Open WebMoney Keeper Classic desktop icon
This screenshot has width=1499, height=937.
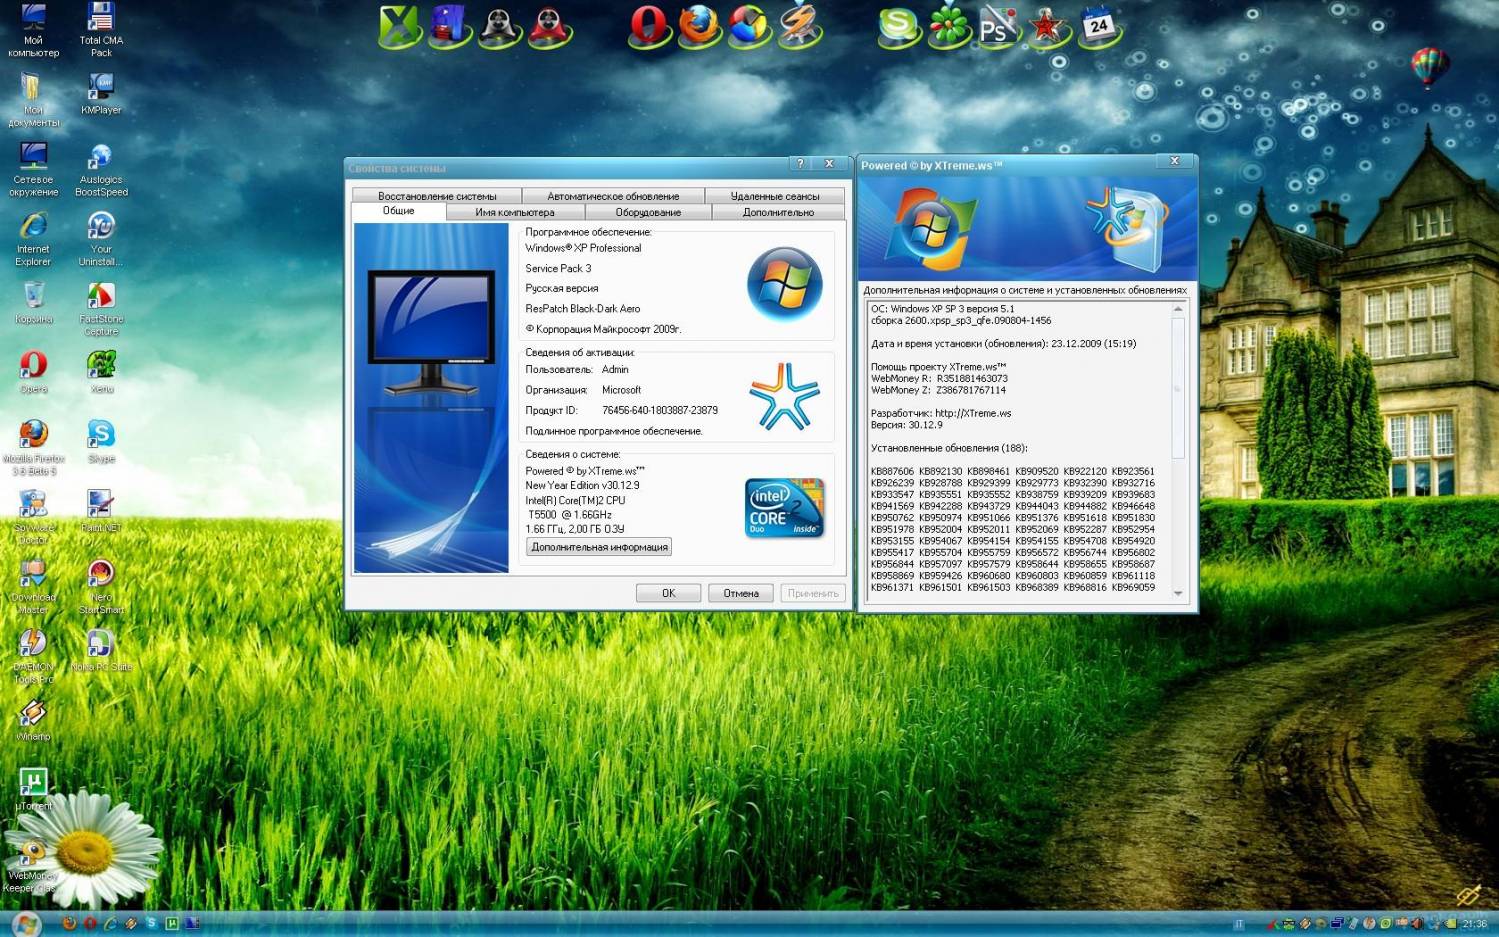33,865
